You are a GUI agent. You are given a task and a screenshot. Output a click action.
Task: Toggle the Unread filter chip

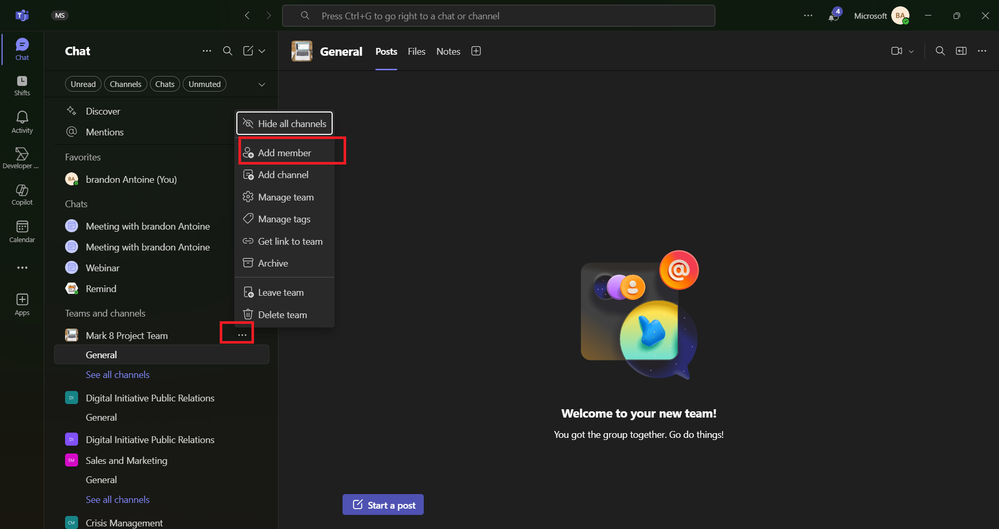tap(83, 84)
